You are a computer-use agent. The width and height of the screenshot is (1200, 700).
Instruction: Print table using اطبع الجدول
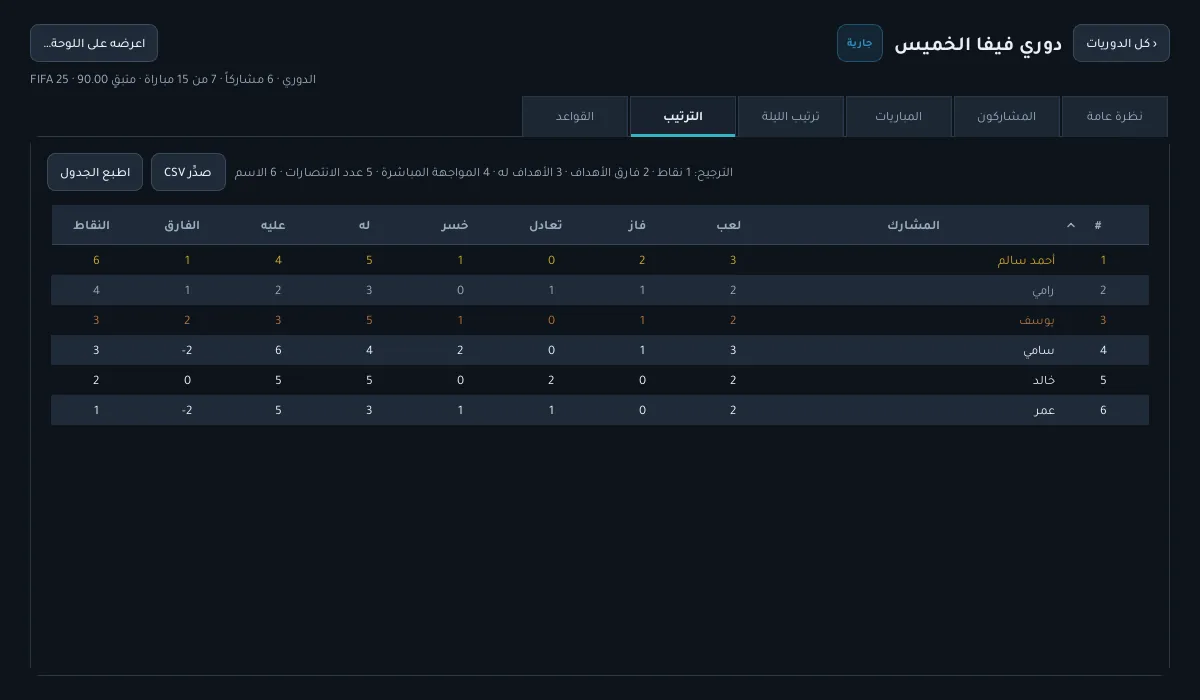[95, 172]
